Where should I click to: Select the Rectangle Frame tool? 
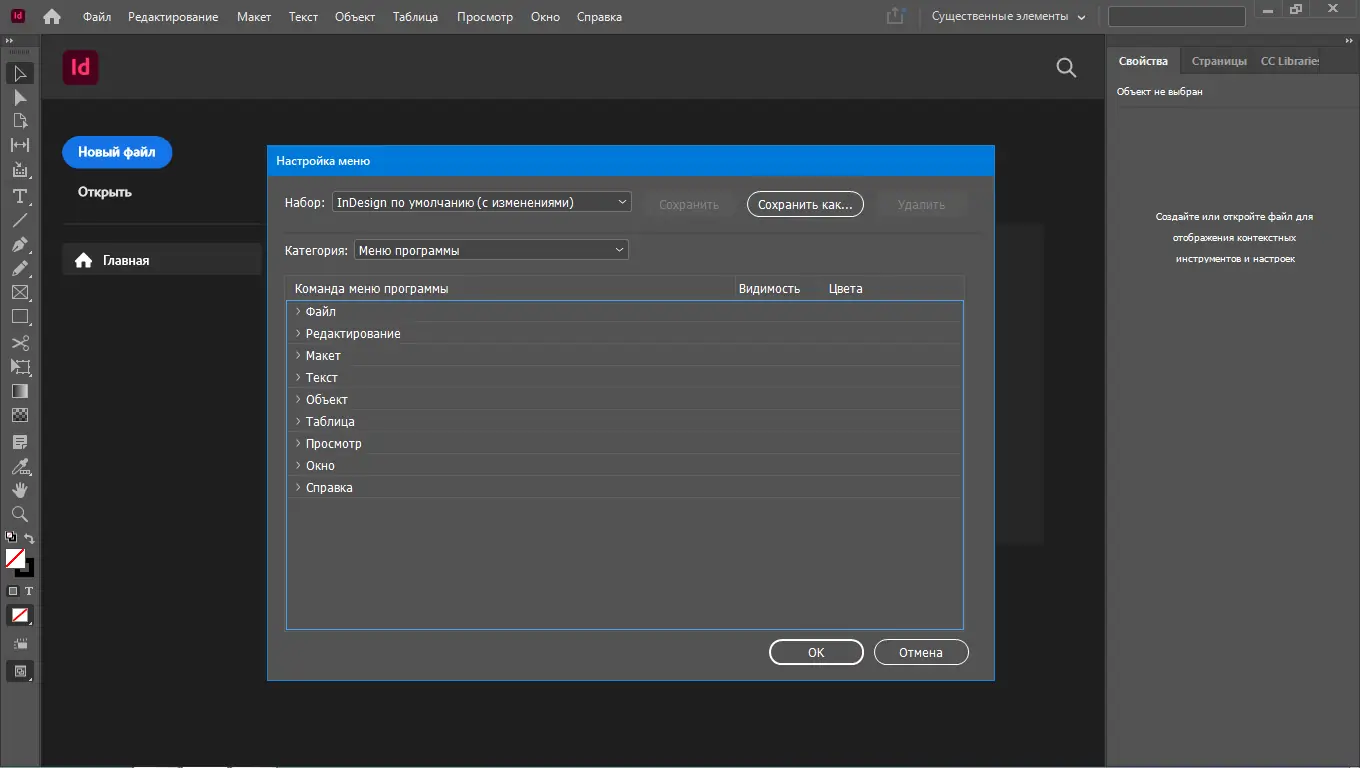tap(19, 293)
